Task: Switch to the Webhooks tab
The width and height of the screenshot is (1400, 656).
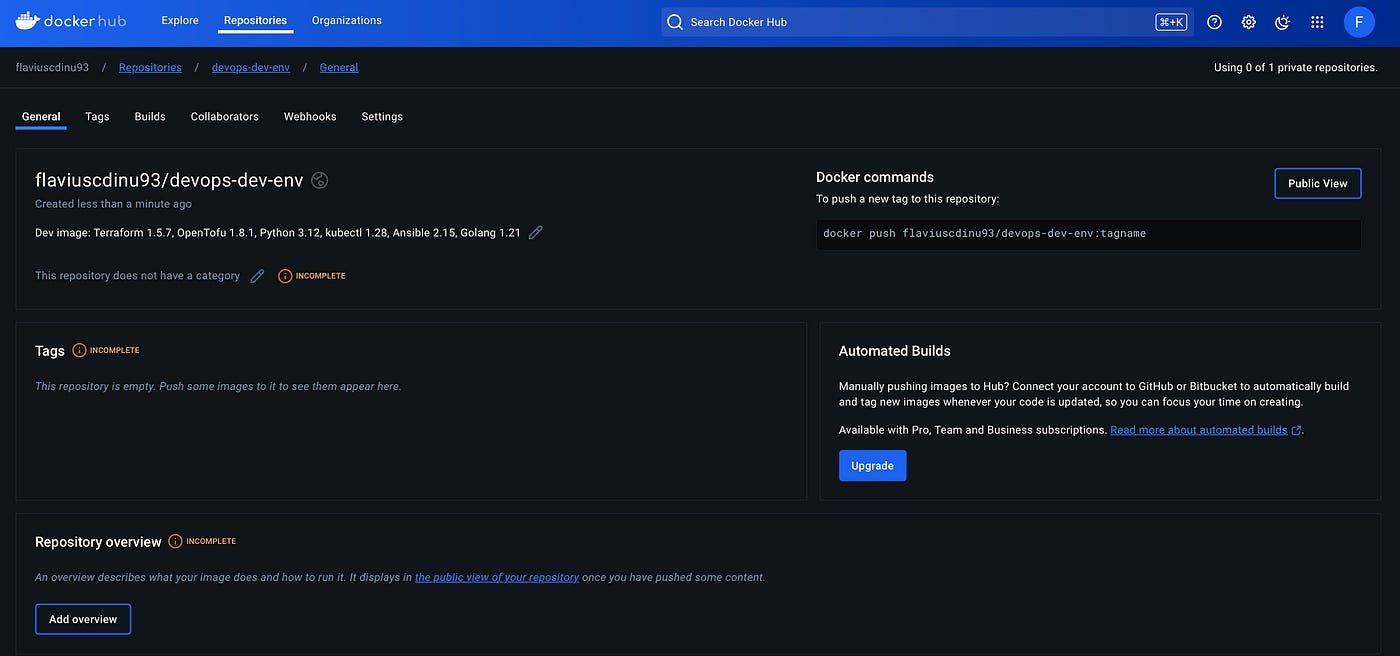Action: 310,117
